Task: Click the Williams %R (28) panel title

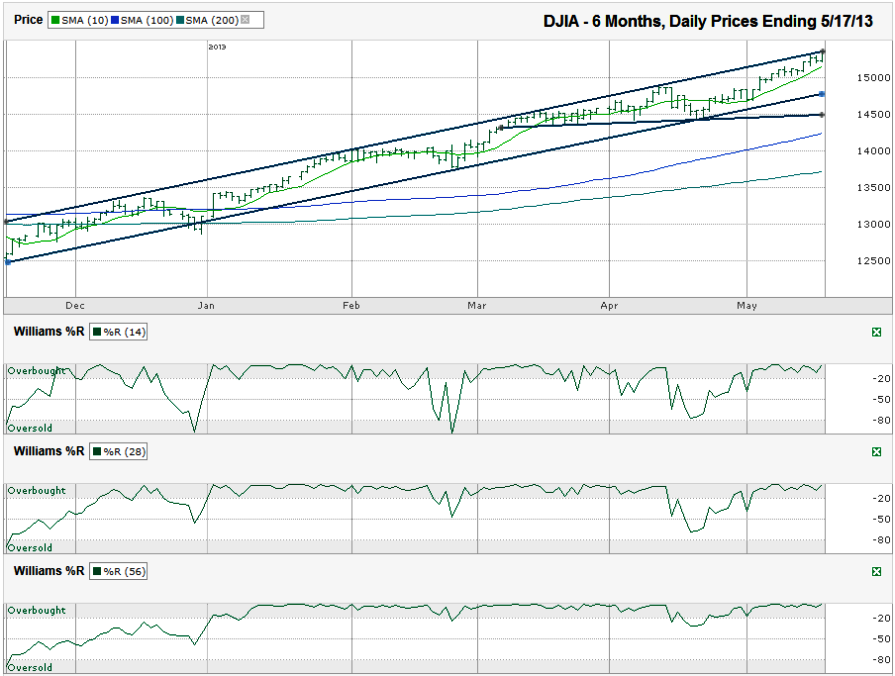Action: pos(49,452)
